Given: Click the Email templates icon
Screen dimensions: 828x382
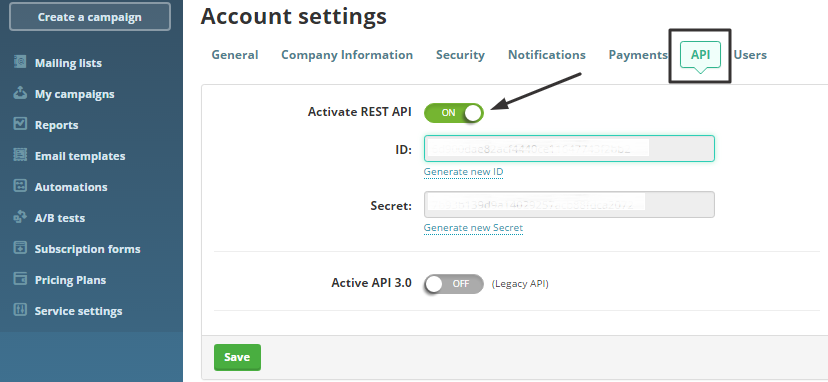Looking at the screenshot, I should 20,155.
